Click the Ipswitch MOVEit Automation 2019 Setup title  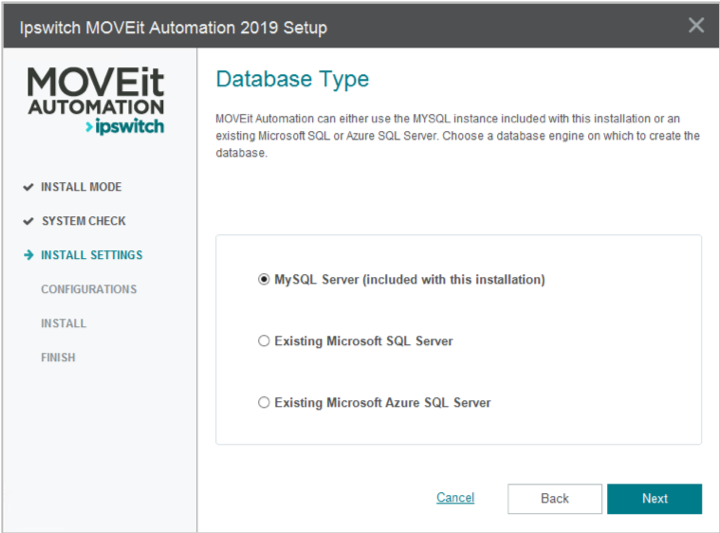(x=173, y=26)
